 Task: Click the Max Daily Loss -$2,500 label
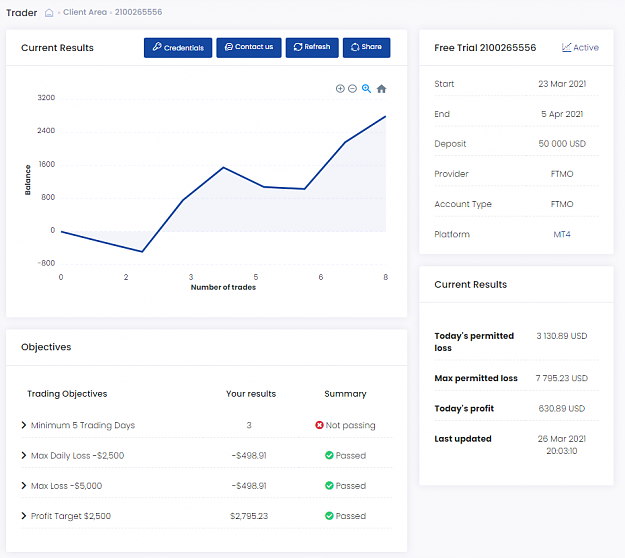click(x=77, y=456)
